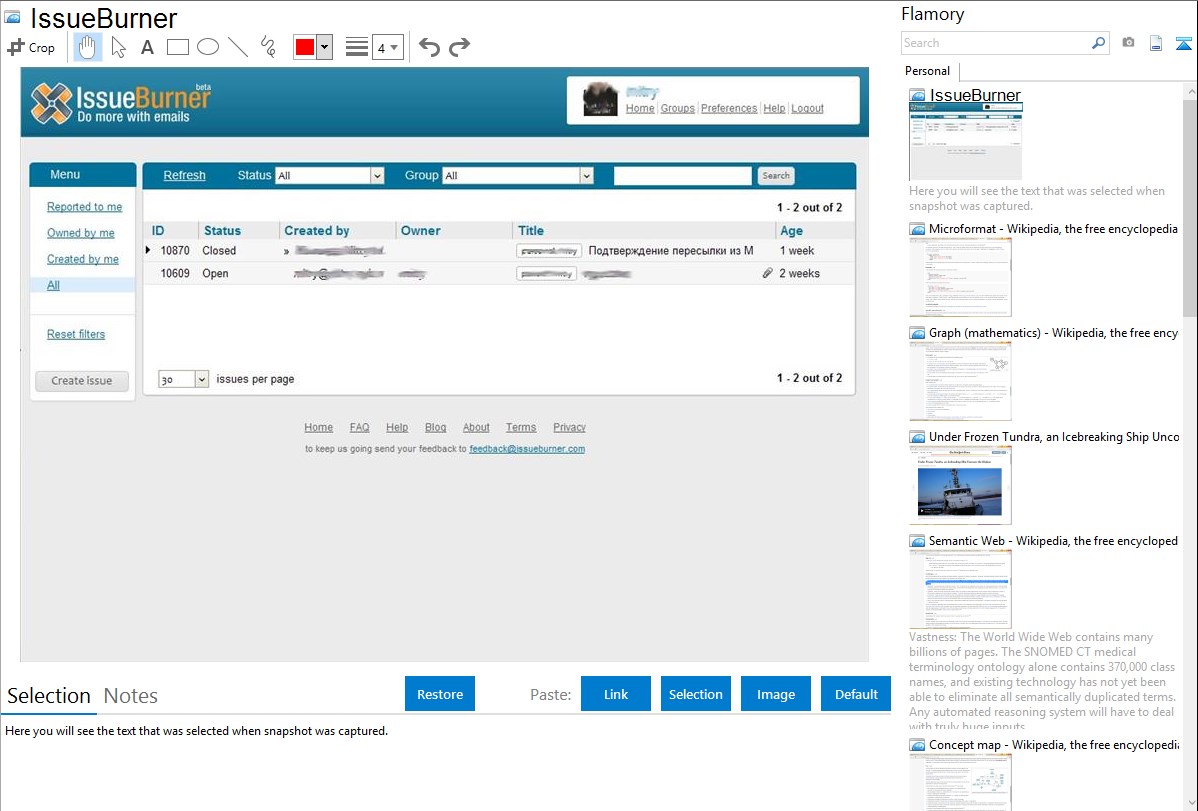This screenshot has width=1198, height=811.
Task: Open the Home link in header
Action: click(639, 109)
